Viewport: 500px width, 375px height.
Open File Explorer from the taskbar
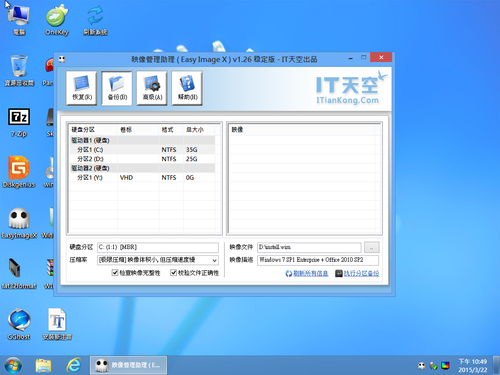point(44,366)
